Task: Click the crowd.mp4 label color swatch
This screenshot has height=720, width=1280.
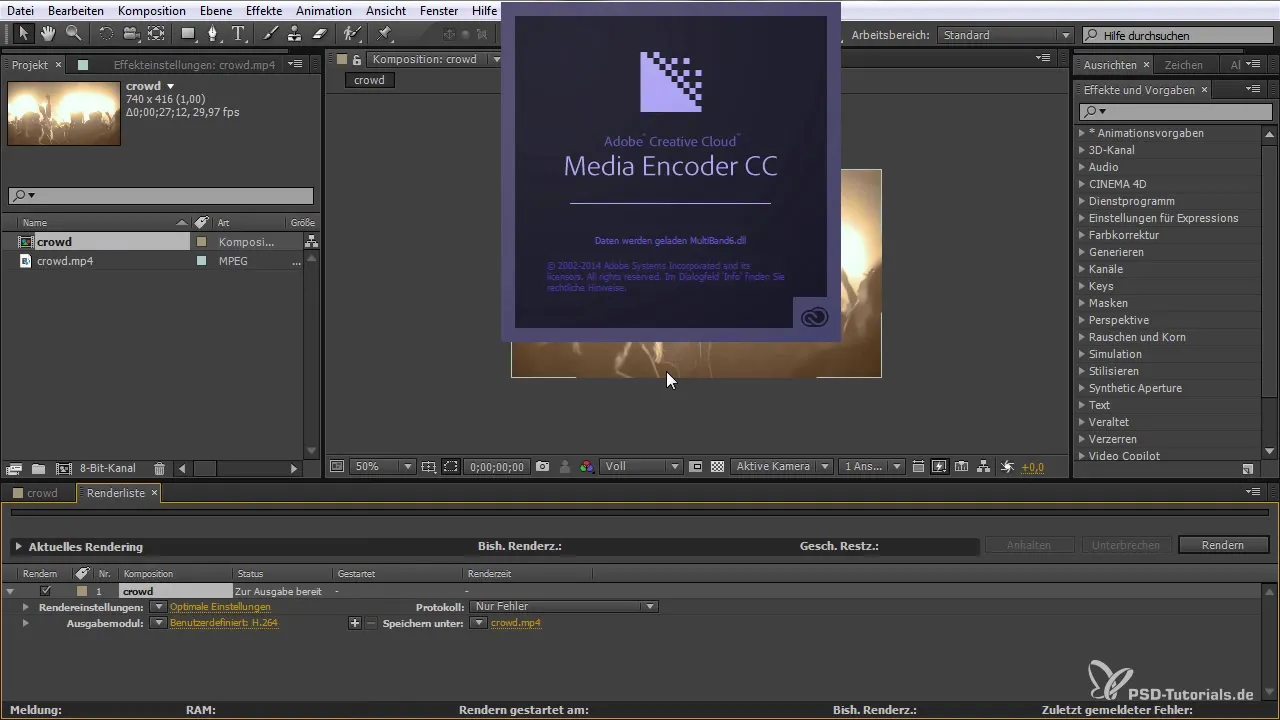Action: (201, 261)
